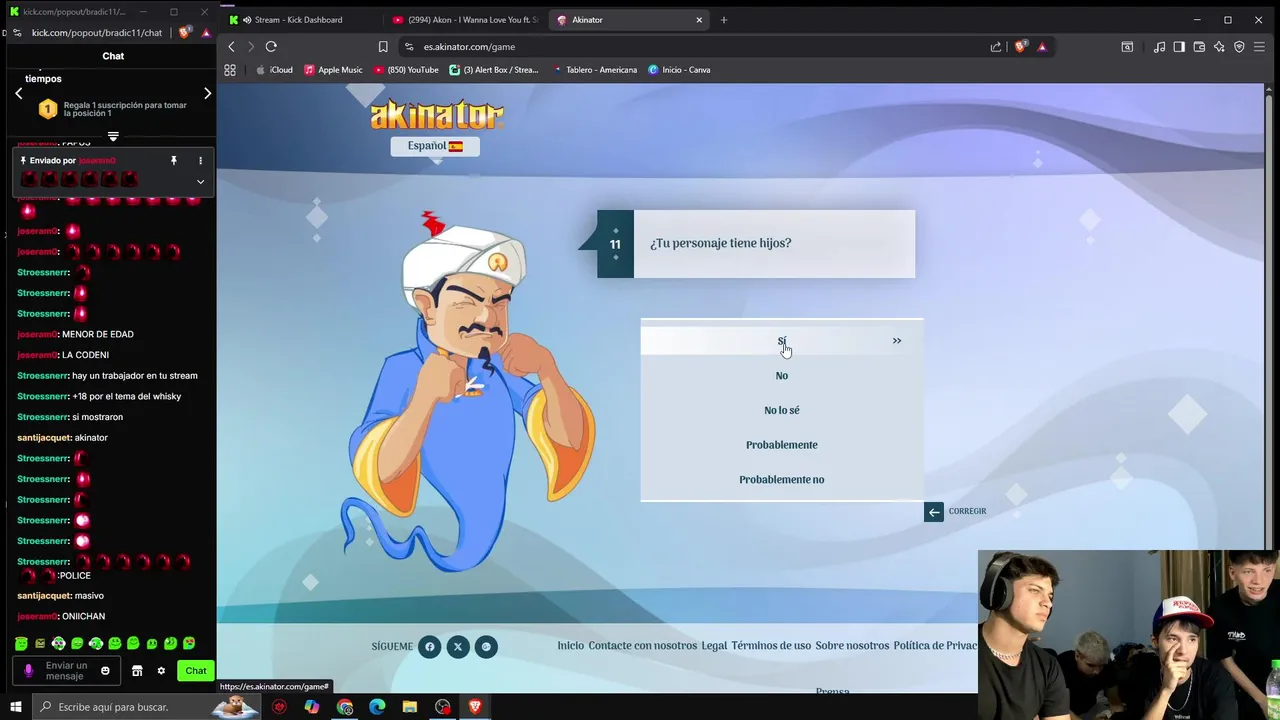Unpin the pinned message by joseram0
The image size is (1280, 720).
(173, 160)
